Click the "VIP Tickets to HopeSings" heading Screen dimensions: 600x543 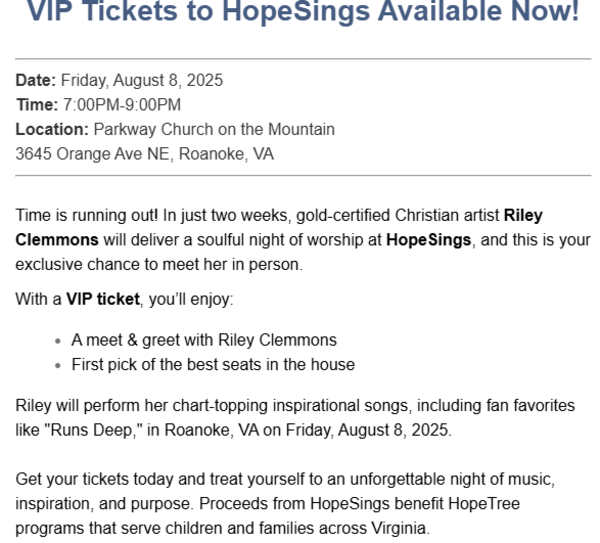(303, 11)
